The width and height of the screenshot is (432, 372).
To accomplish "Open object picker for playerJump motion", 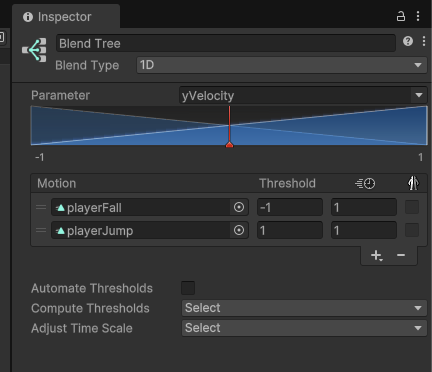I will pyautogui.click(x=239, y=230).
